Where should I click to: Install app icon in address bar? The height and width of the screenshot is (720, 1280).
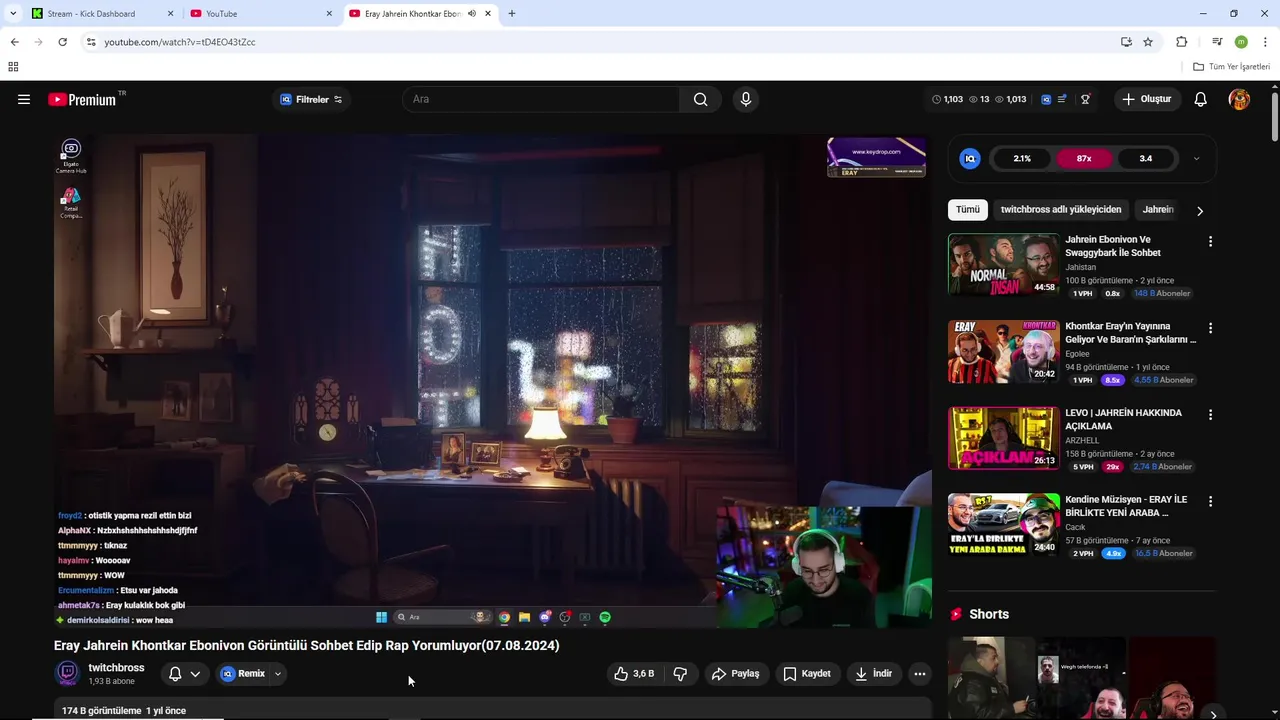click(1126, 42)
